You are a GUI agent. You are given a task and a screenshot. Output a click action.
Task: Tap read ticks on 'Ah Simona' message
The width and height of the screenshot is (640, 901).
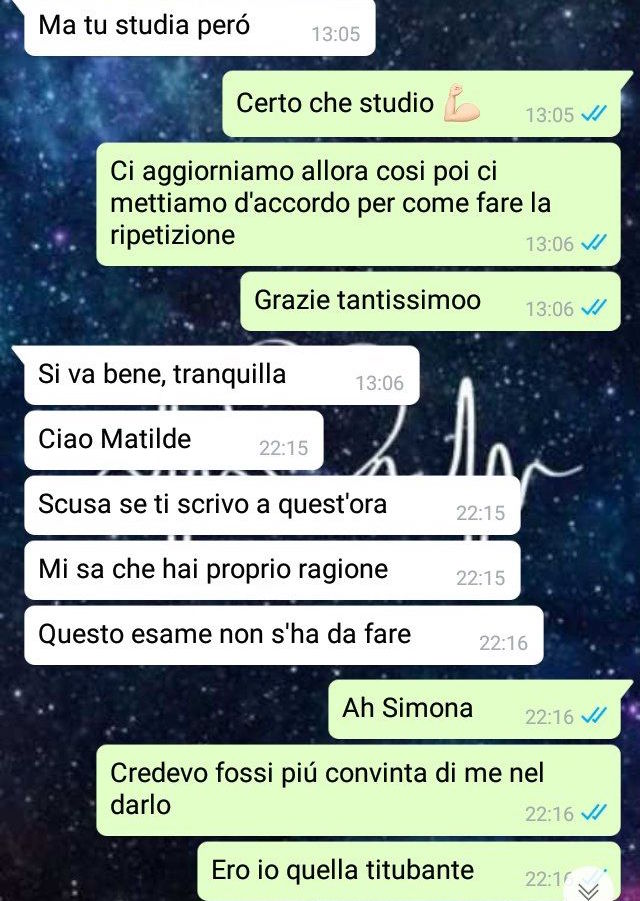[x=593, y=717]
